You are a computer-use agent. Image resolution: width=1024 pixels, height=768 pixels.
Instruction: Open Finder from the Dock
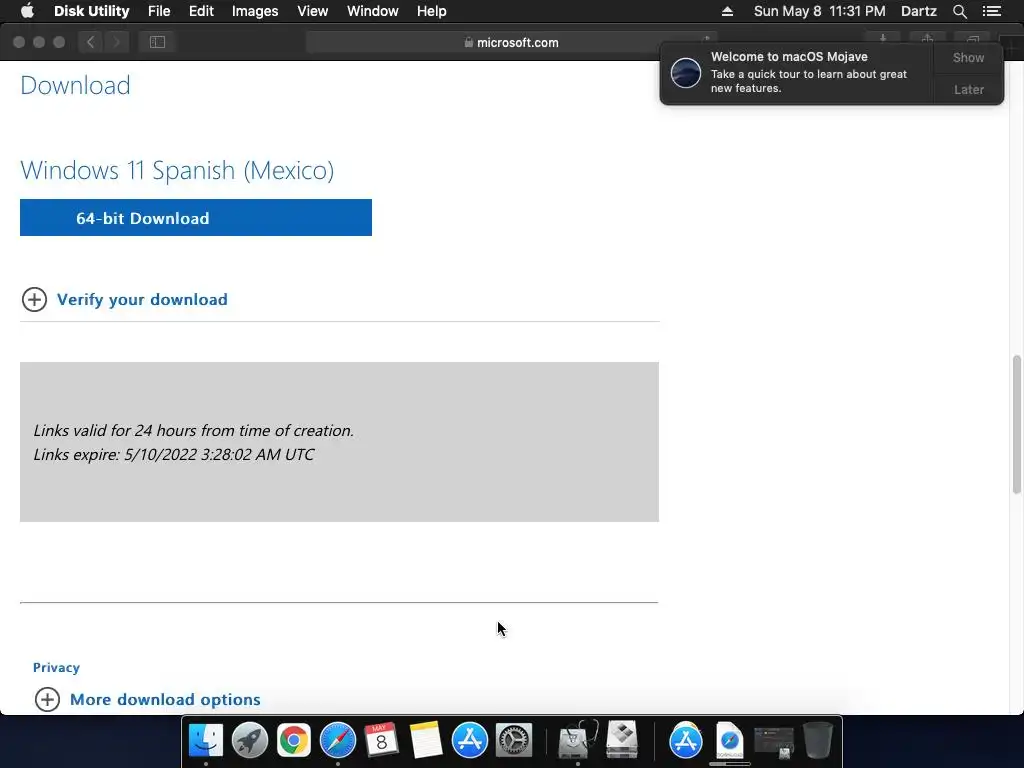pyautogui.click(x=206, y=741)
